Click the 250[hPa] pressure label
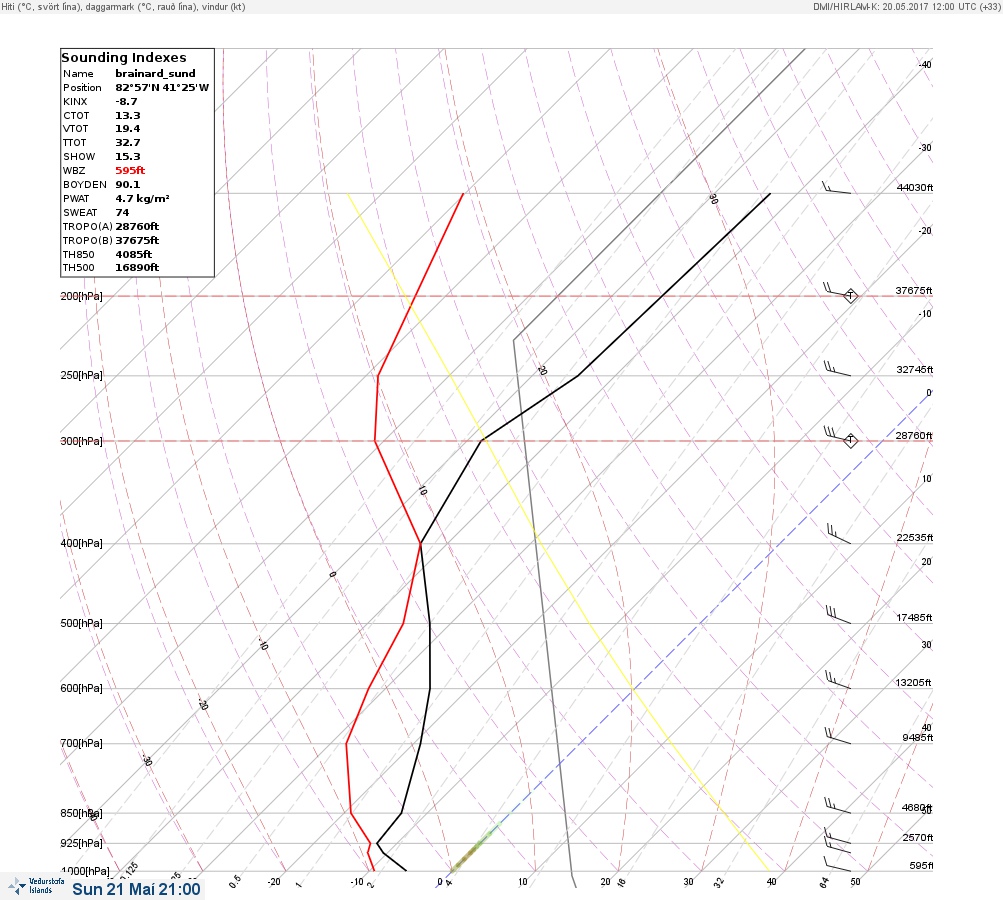Screen dimensions: 1003x900 81,375
